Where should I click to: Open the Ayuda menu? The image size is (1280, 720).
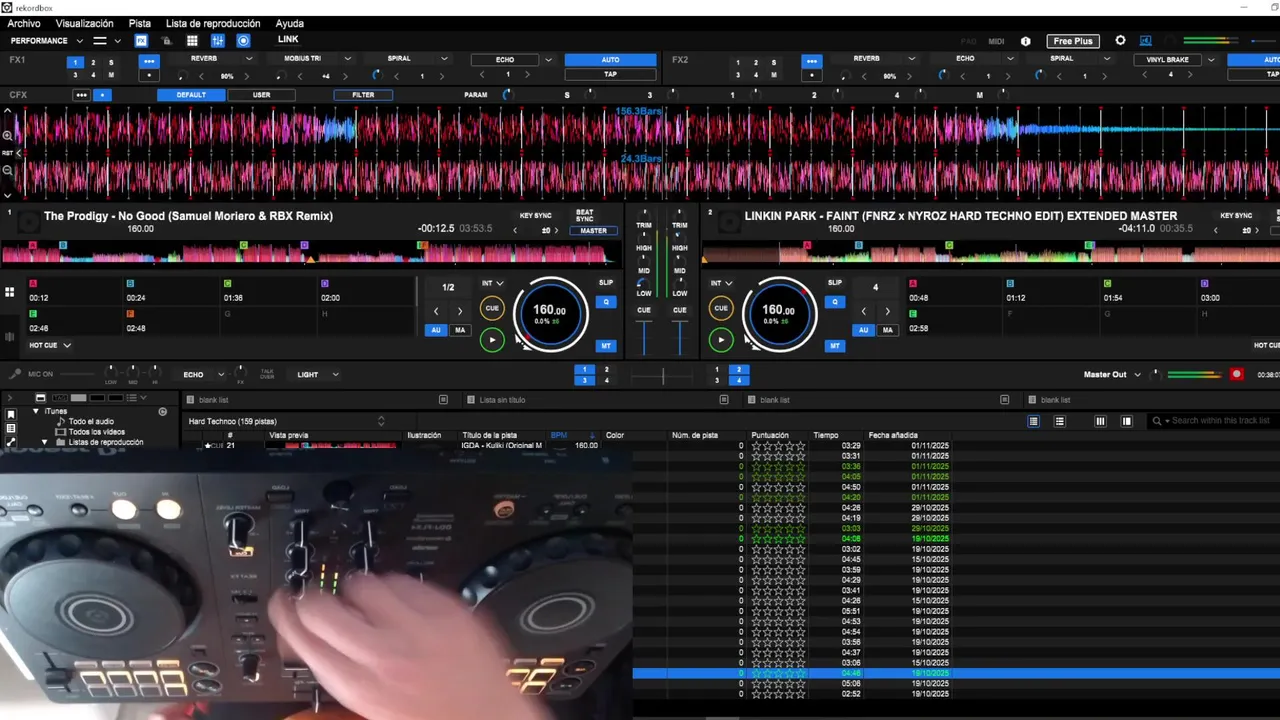coord(290,23)
